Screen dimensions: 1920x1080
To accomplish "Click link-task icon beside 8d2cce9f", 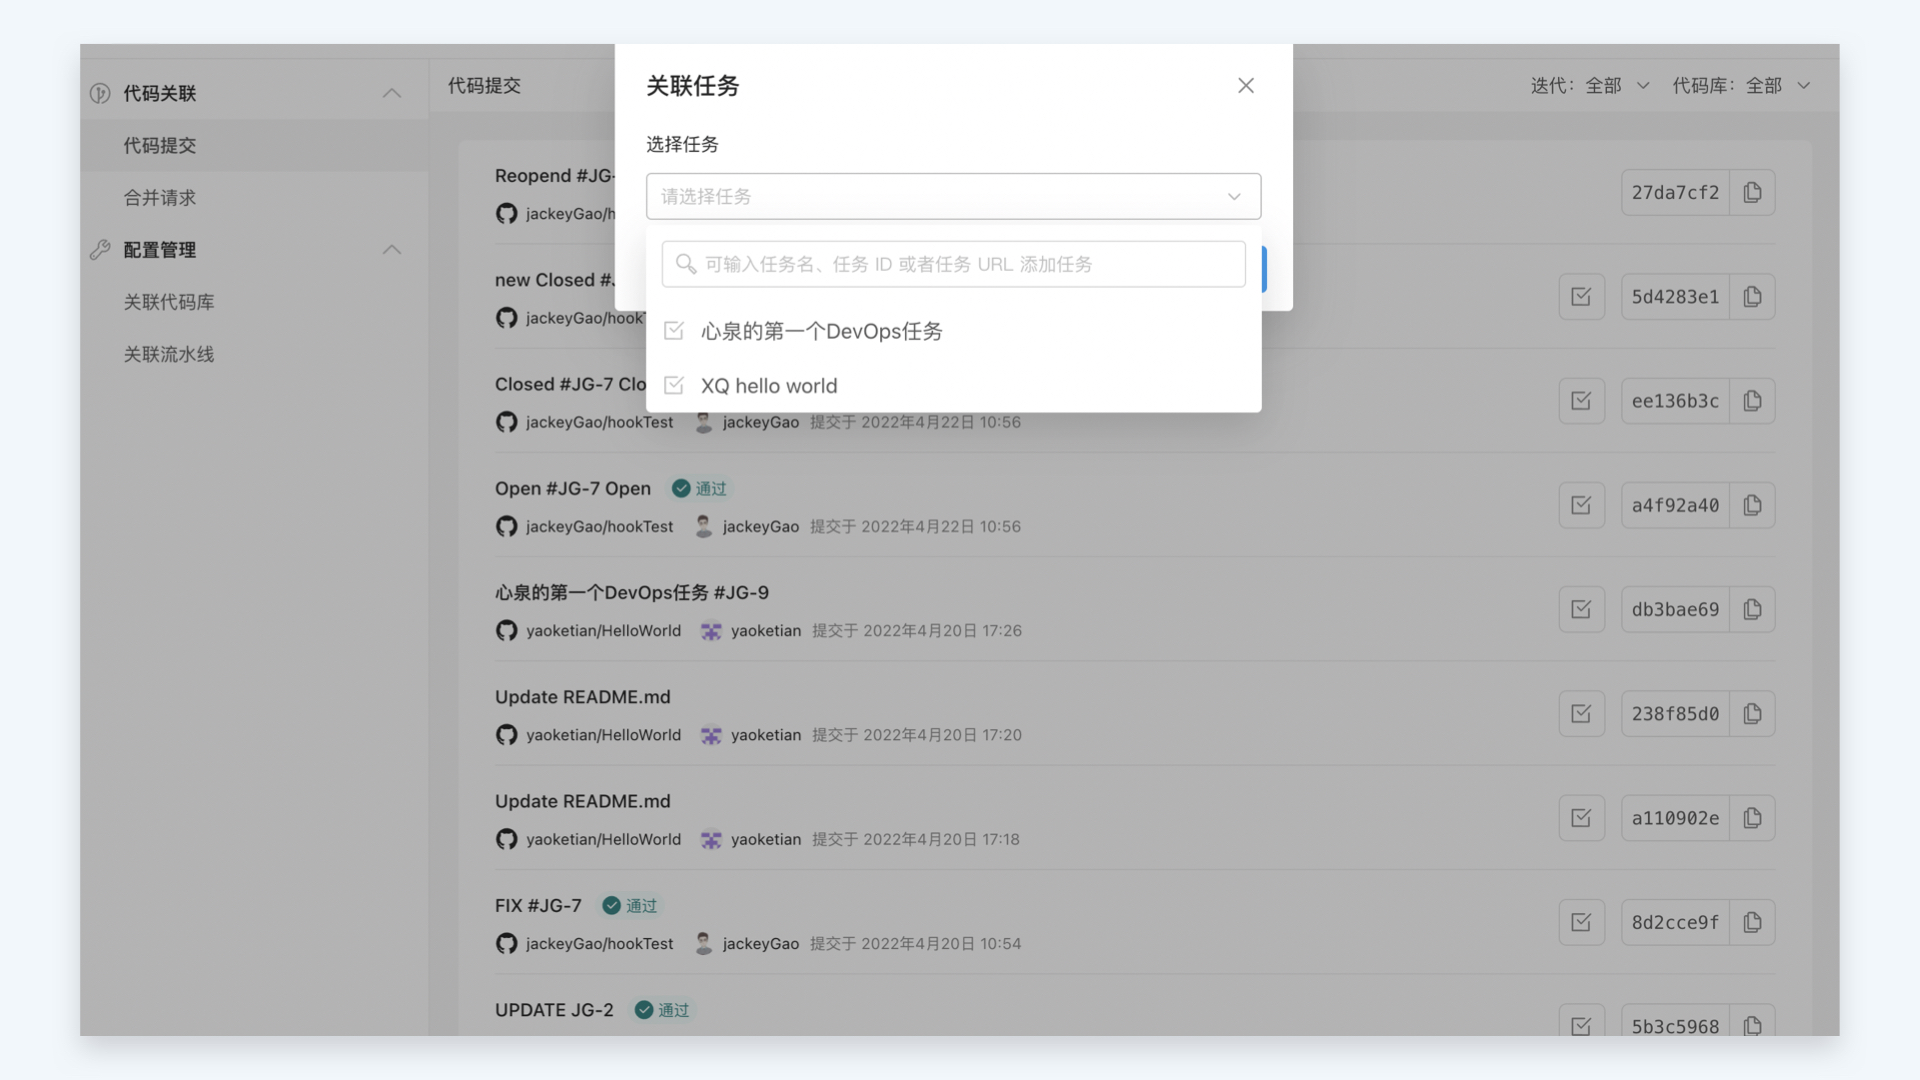I will [x=1581, y=922].
